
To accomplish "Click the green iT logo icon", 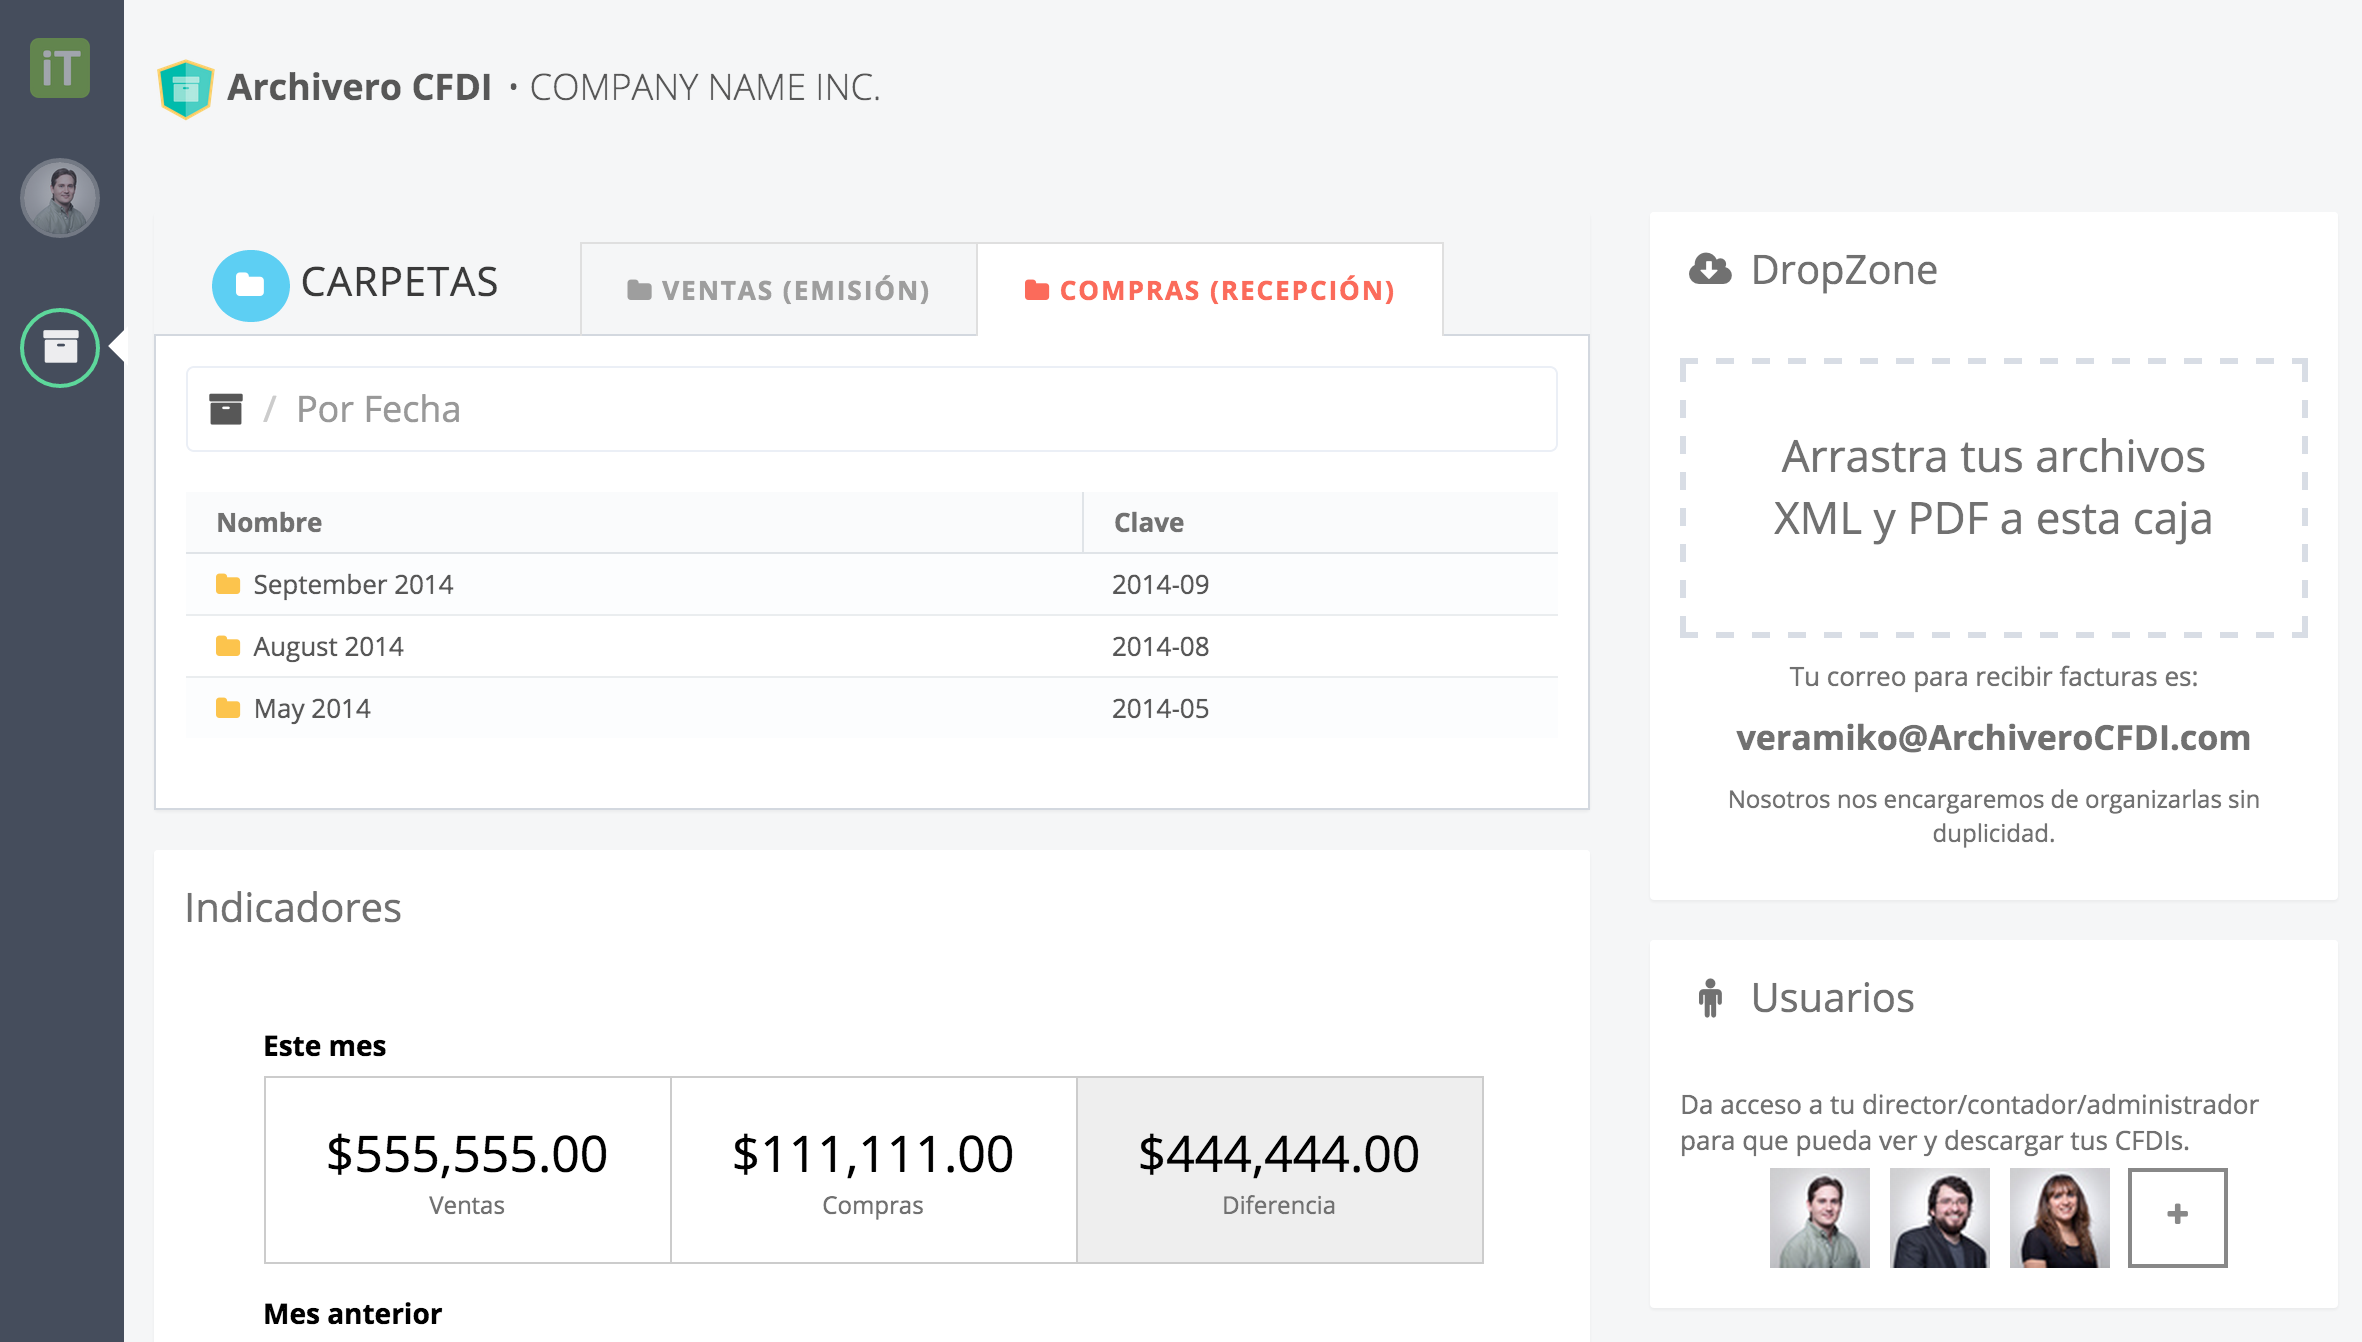I will (60, 68).
